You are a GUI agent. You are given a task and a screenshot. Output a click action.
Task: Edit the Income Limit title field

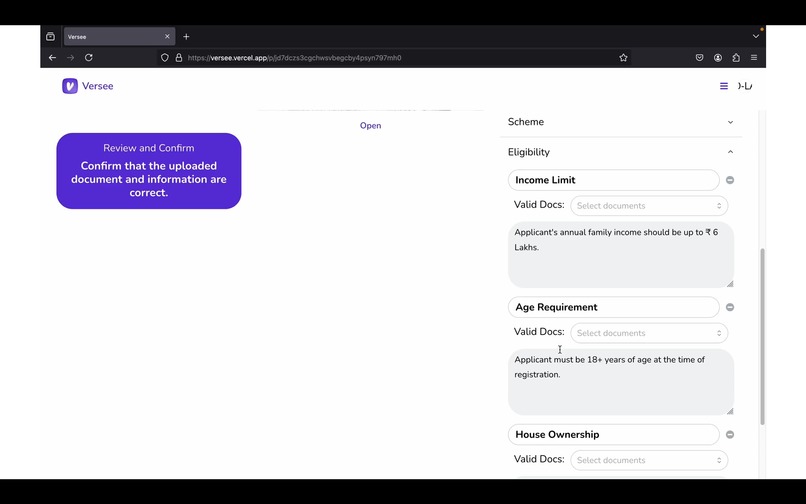(x=614, y=180)
